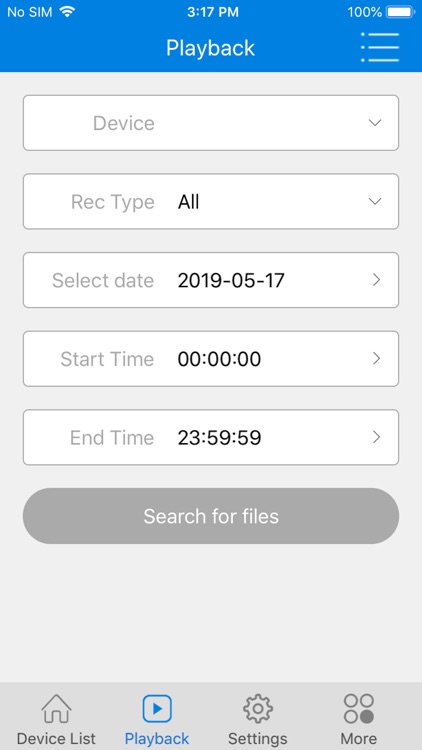Click the Search for files button
The width and height of the screenshot is (422, 750).
pyautogui.click(x=211, y=516)
